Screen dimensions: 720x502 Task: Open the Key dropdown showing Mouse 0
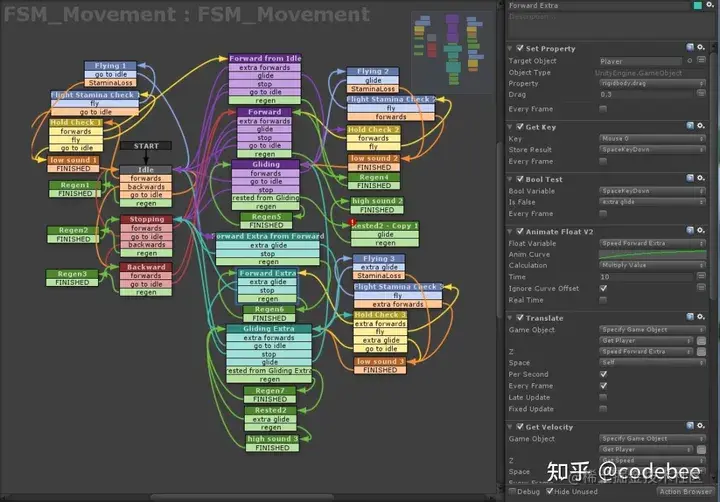coord(652,138)
